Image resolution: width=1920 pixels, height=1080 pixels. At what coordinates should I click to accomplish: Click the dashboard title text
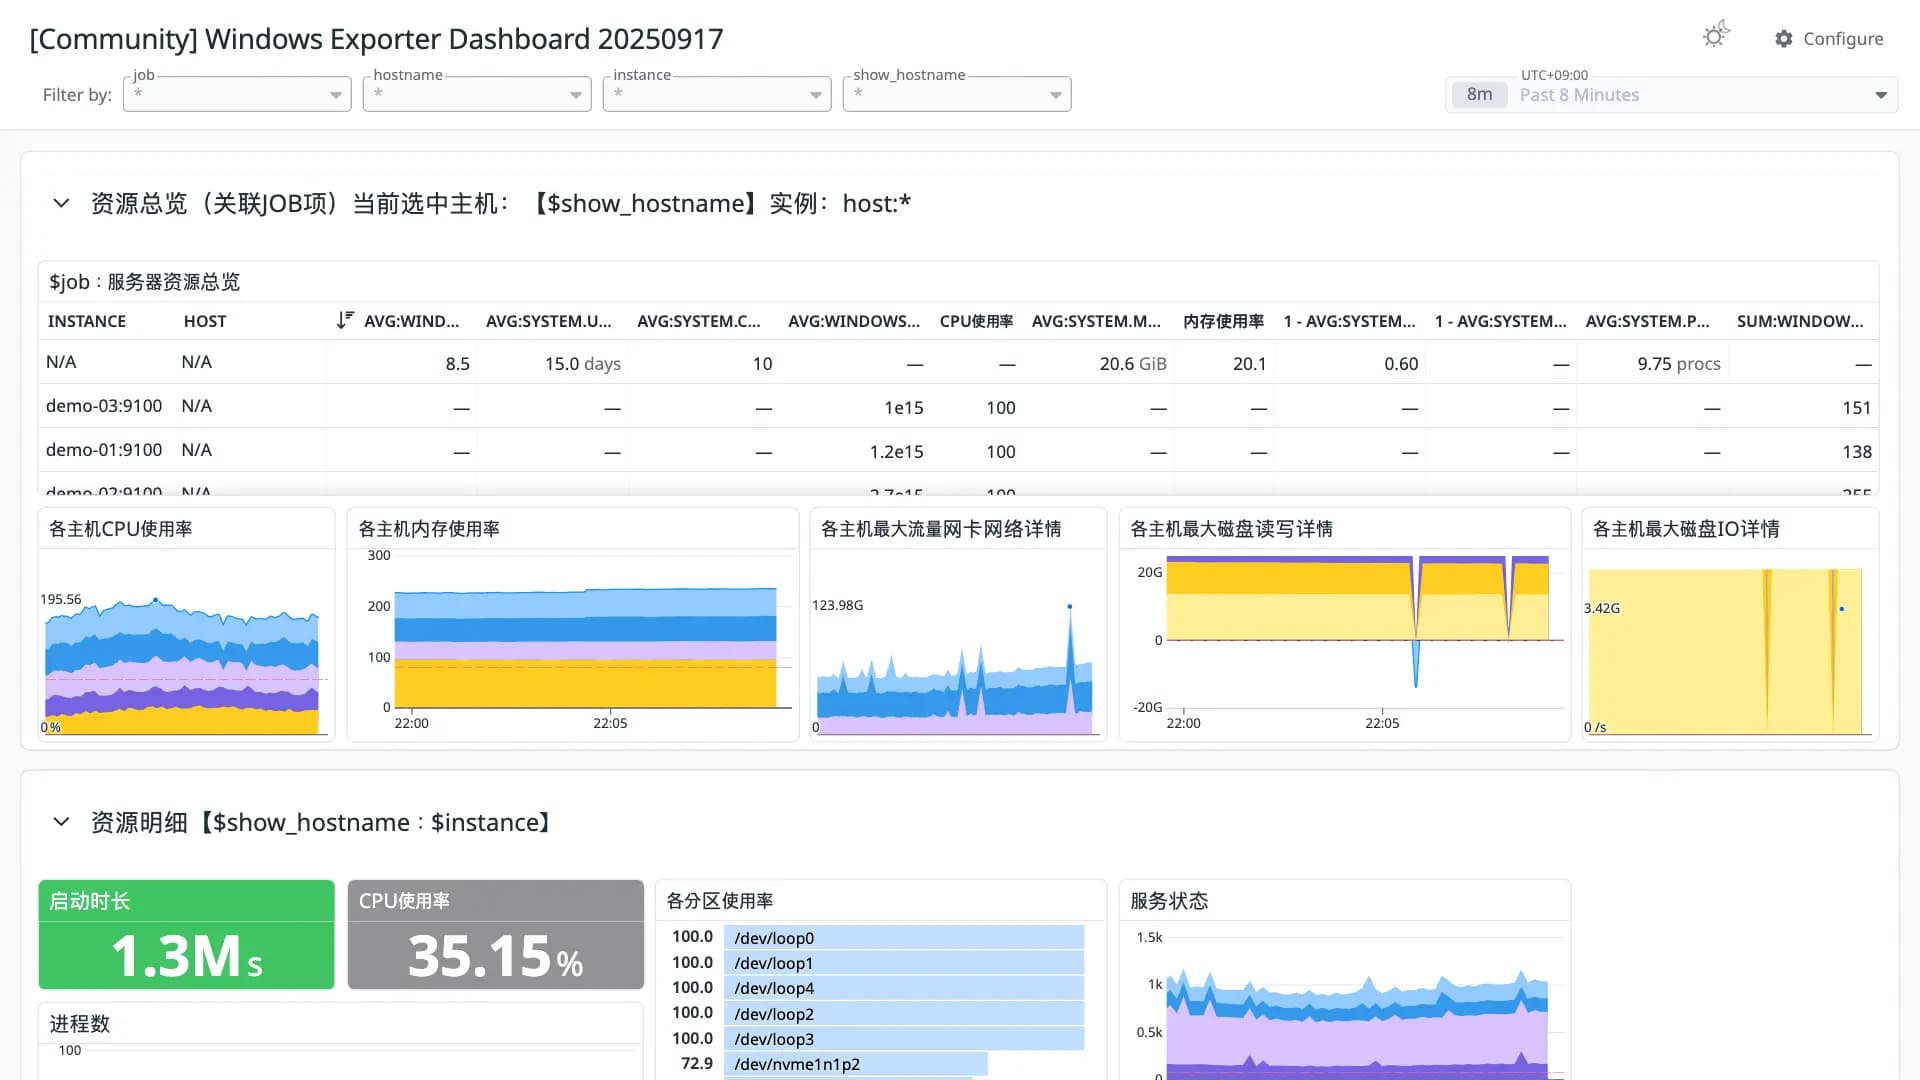pyautogui.click(x=376, y=39)
